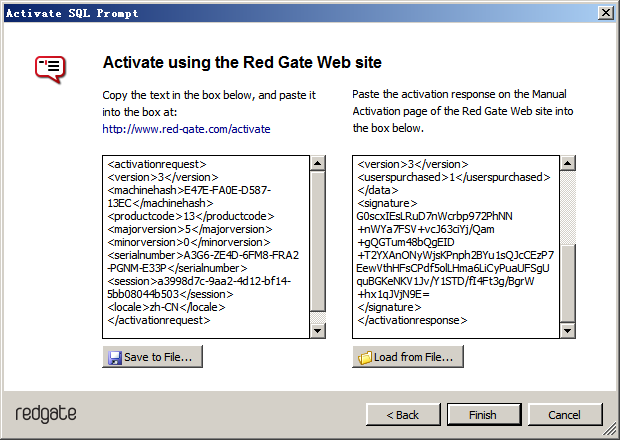Viewport: 620px width, 440px height.
Task: Click the majorversion 5 line
Action: click(190, 229)
